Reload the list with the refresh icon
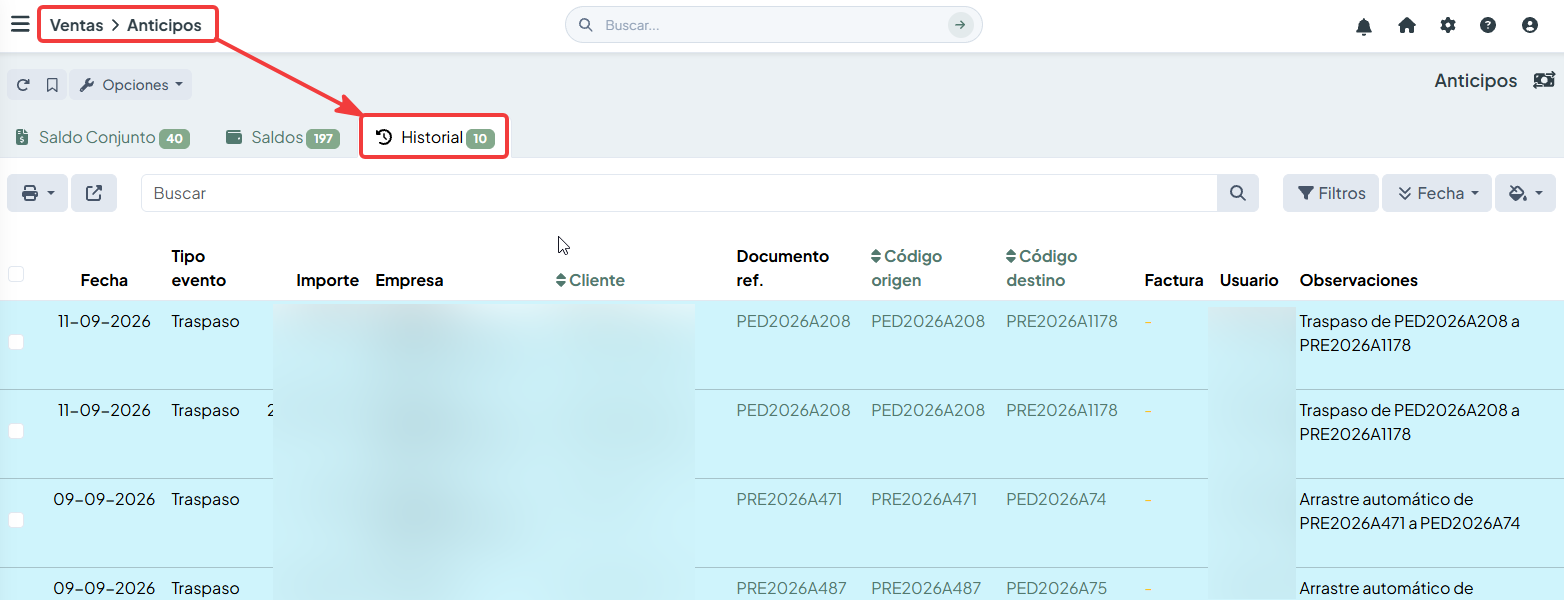The width and height of the screenshot is (1564, 600). [x=23, y=85]
